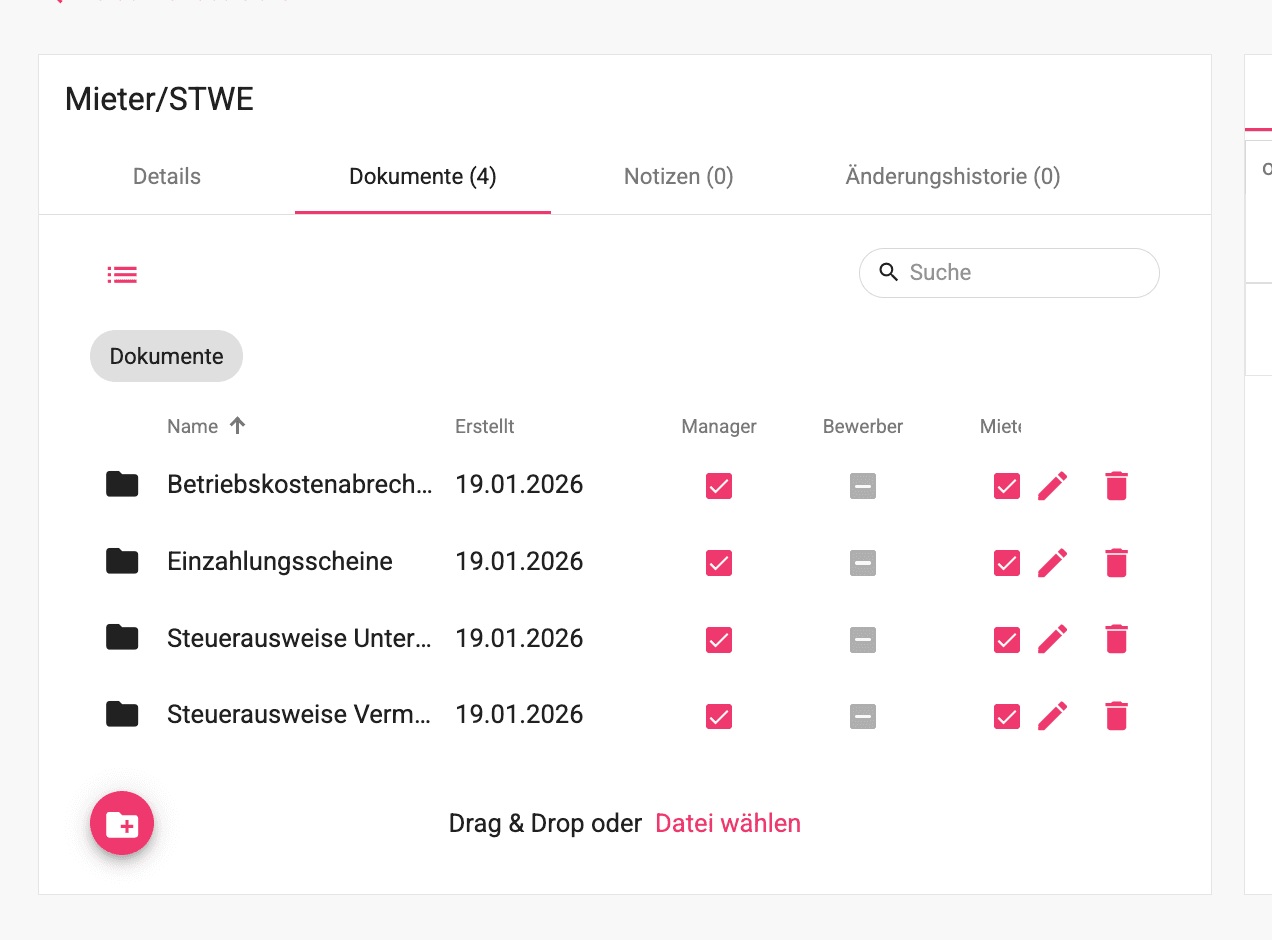1272x940 pixels.
Task: Delete the Steuerausweise Unter… folder
Action: 1116,639
